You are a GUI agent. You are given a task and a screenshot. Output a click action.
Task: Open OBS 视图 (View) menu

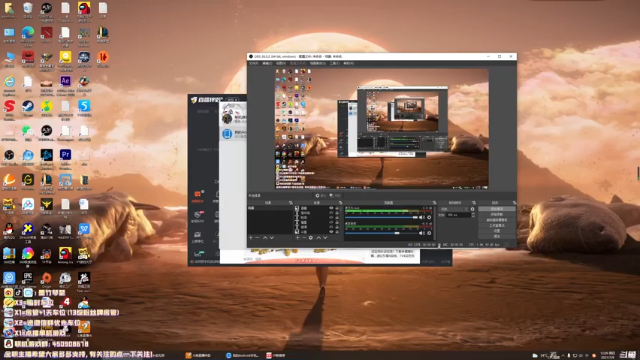pos(281,63)
